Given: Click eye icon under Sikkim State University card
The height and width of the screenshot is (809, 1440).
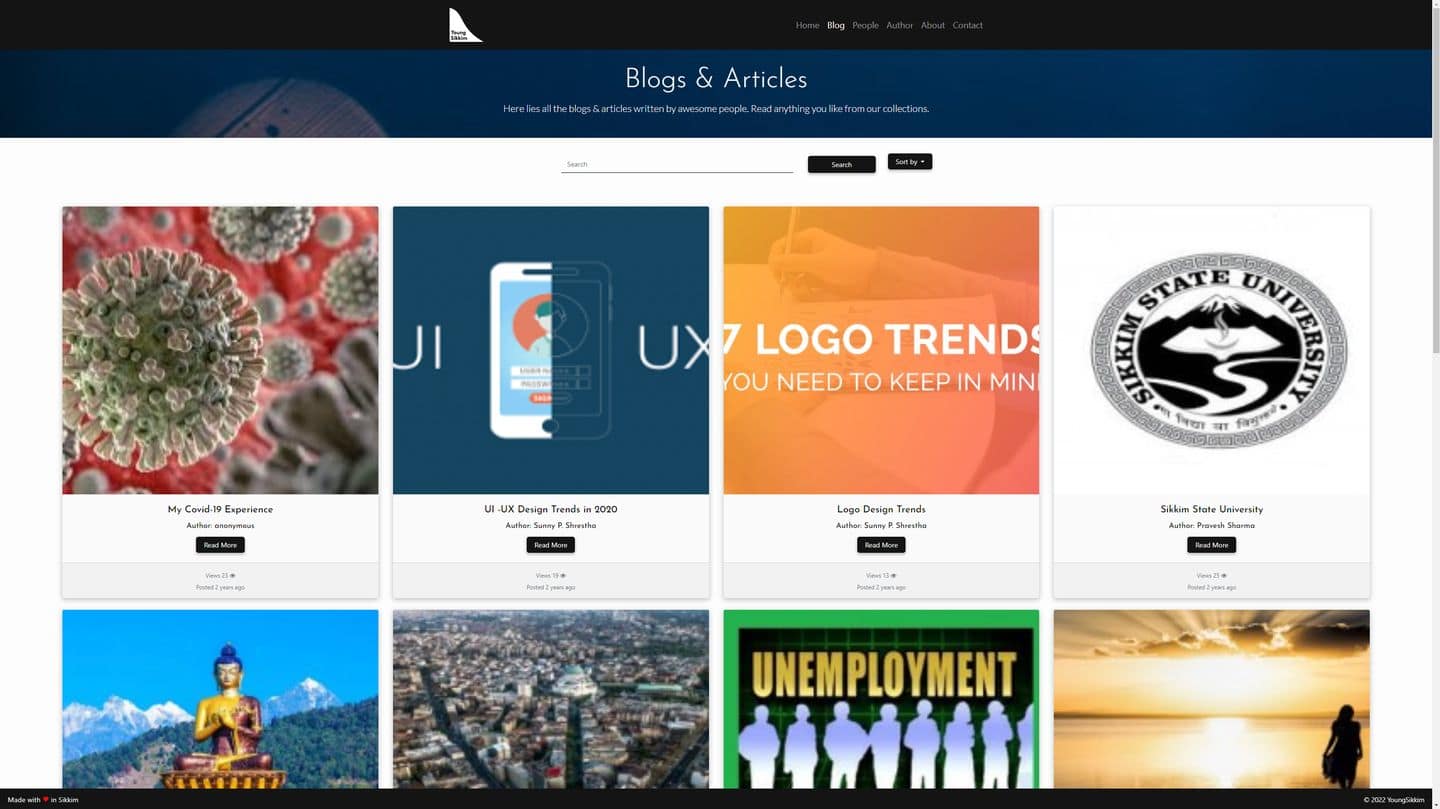Looking at the screenshot, I should 1224,576.
